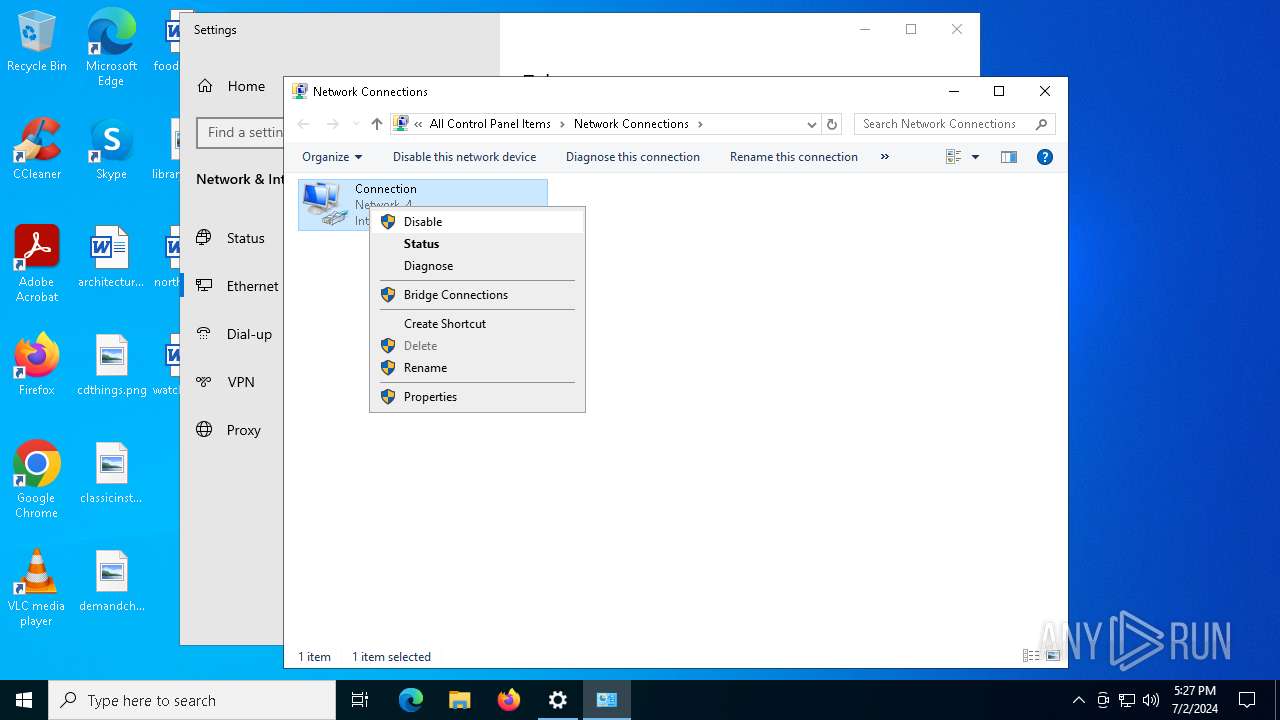Click the network connection adapter icon
Image resolution: width=1280 pixels, height=720 pixels.
pyautogui.click(x=325, y=204)
